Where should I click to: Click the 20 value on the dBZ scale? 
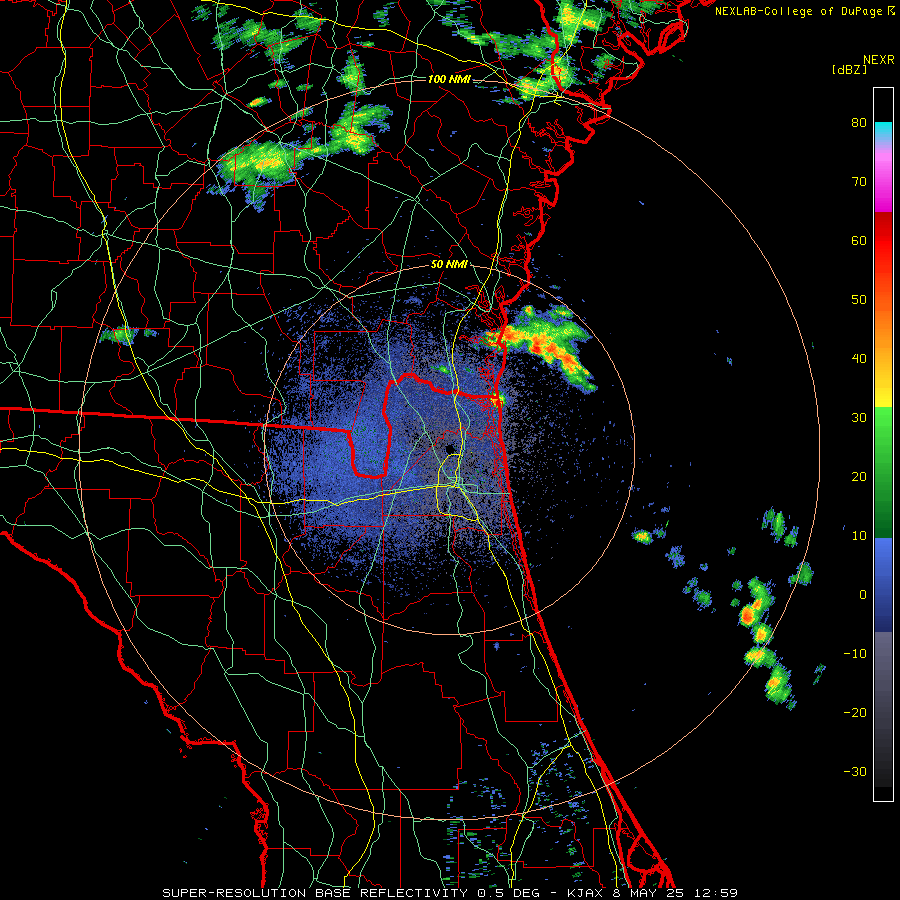[x=859, y=477]
